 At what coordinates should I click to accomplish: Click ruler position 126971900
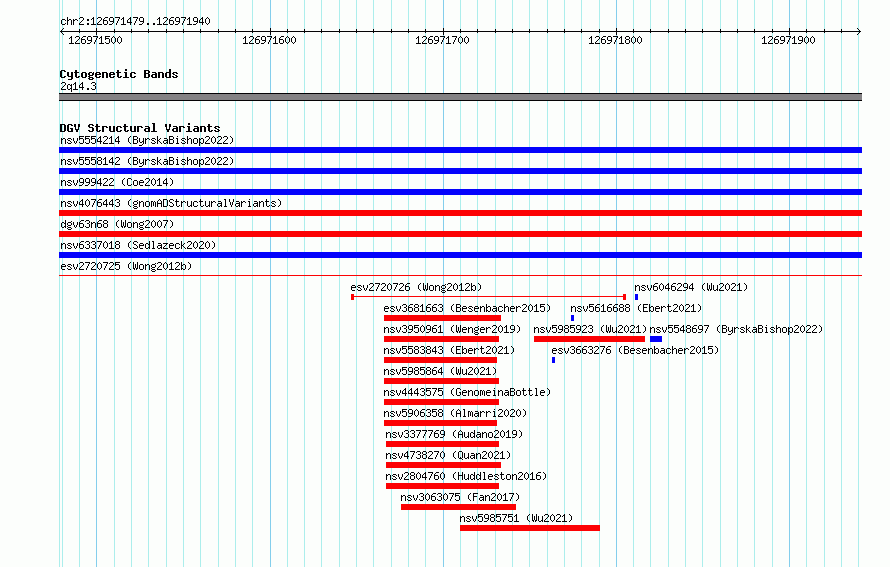pos(788,40)
